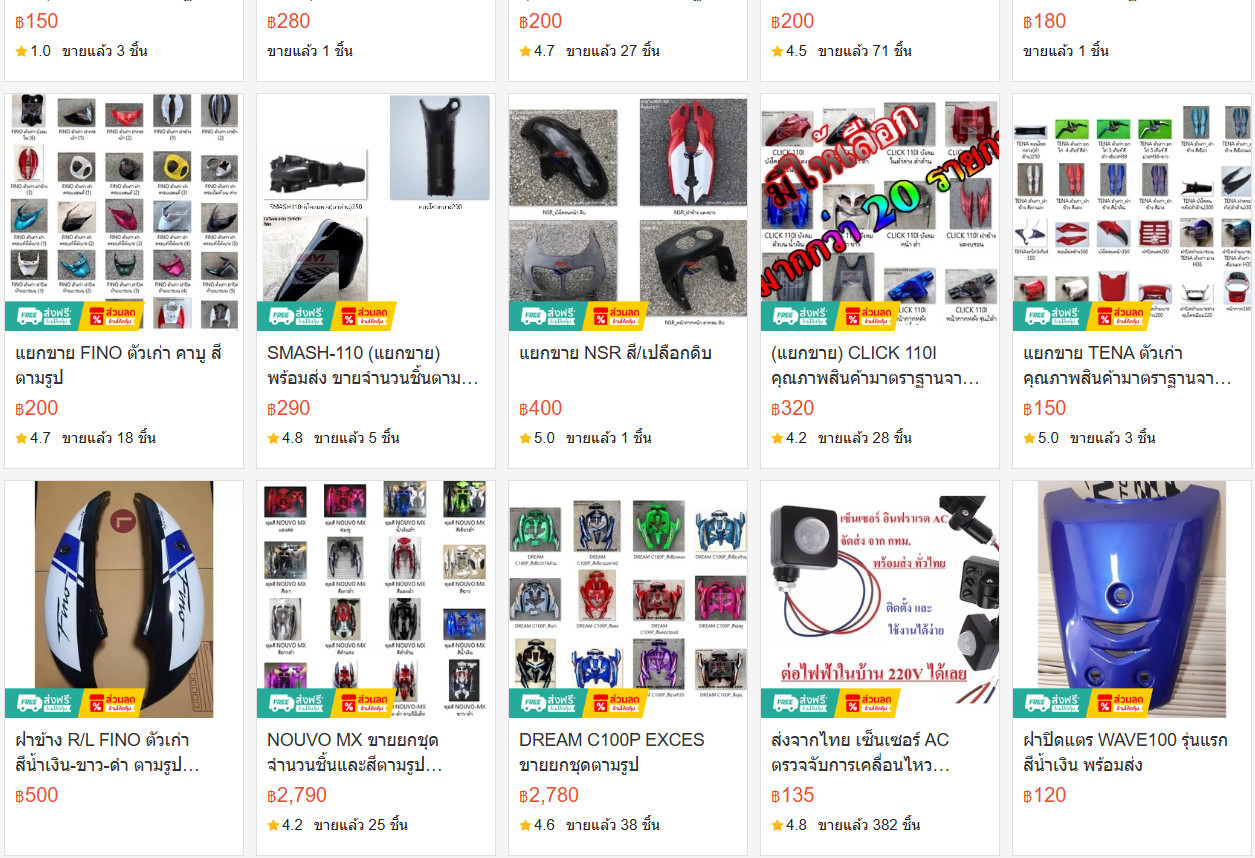Image resolution: width=1255 pixels, height=858 pixels.
Task: Open the blue WAVE100 battery cover image
Action: click(x=1132, y=599)
